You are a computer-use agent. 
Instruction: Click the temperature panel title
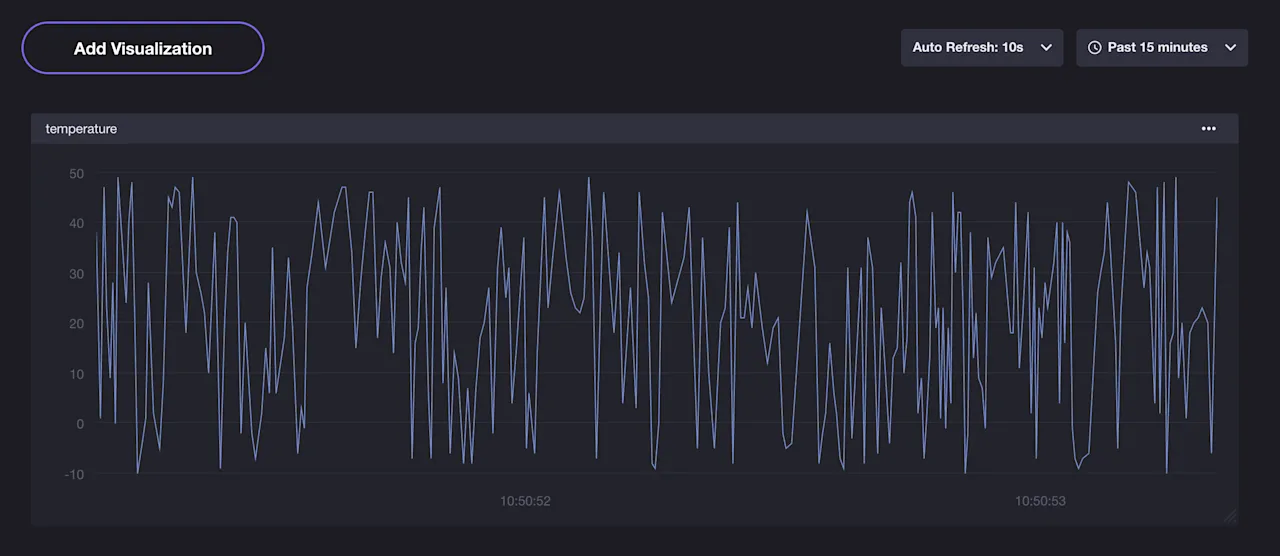81,129
